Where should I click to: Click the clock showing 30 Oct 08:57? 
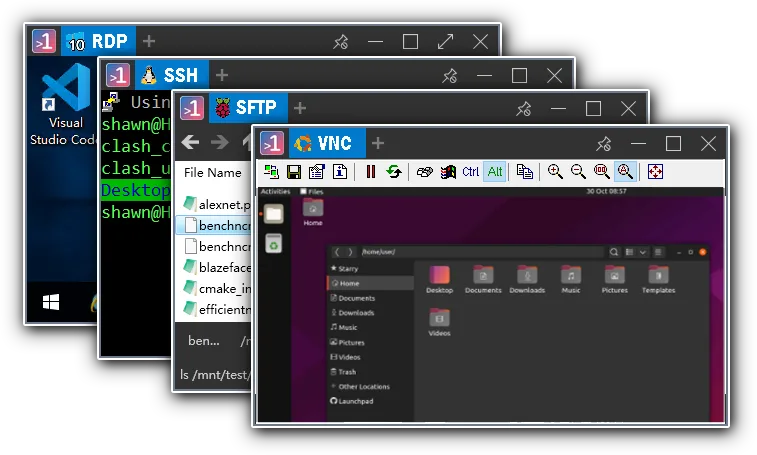(x=606, y=191)
